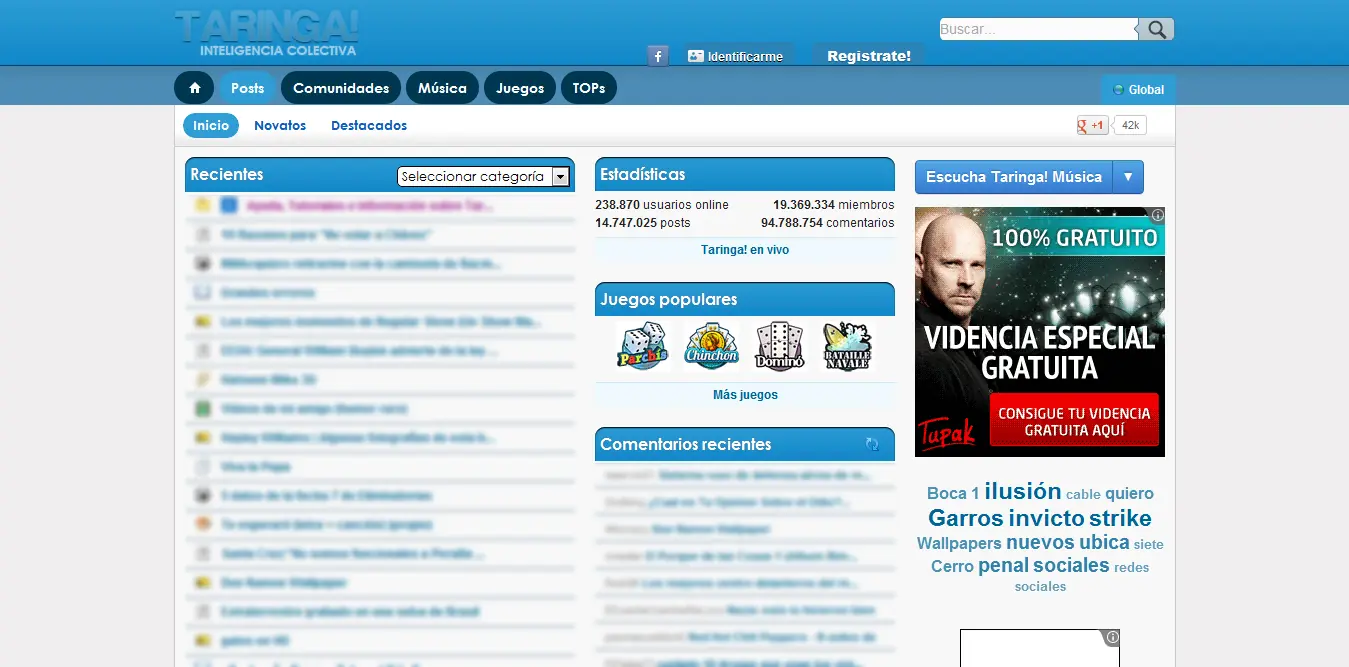The height and width of the screenshot is (667, 1349).
Task: Open the Taringa! en vivo link
Action: [x=745, y=250]
